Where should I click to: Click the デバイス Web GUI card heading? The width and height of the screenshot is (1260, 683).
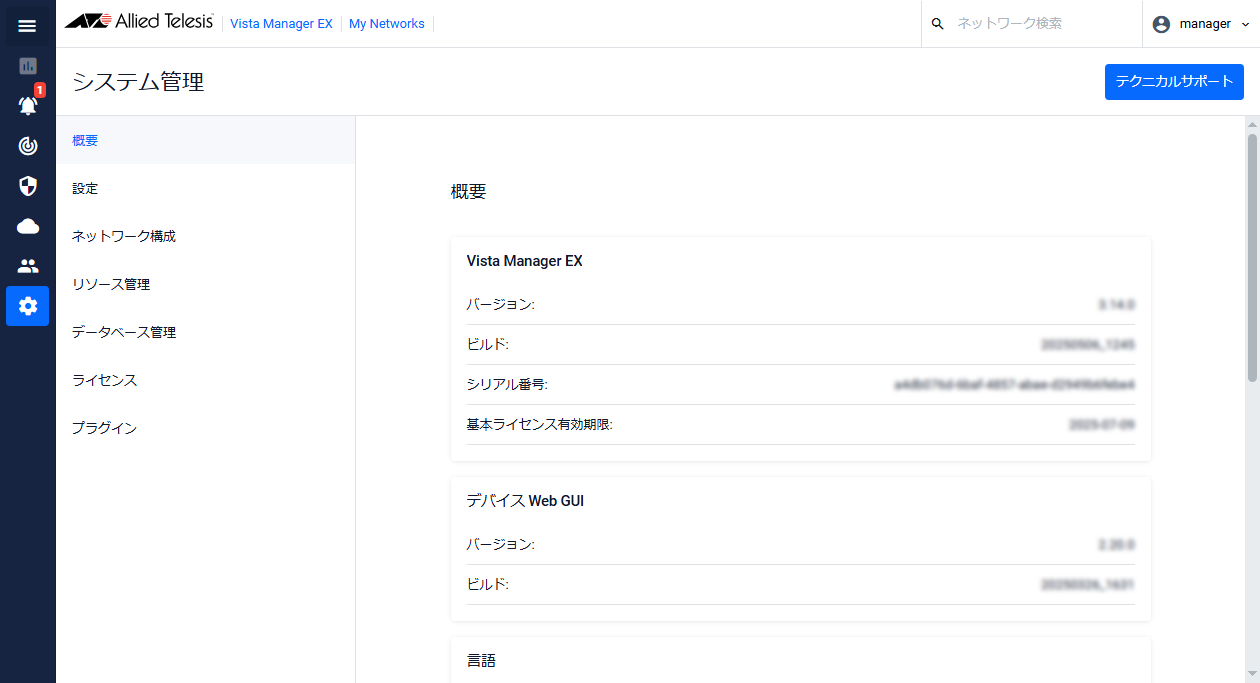[x=525, y=501]
